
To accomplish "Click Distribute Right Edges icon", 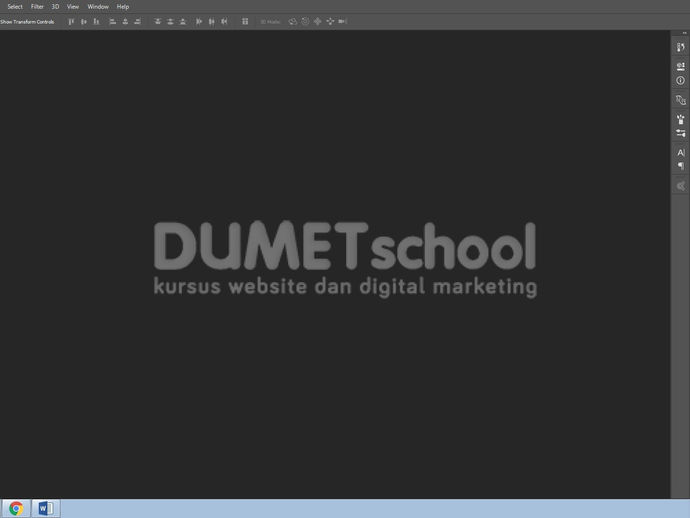I will pyautogui.click(x=224, y=22).
